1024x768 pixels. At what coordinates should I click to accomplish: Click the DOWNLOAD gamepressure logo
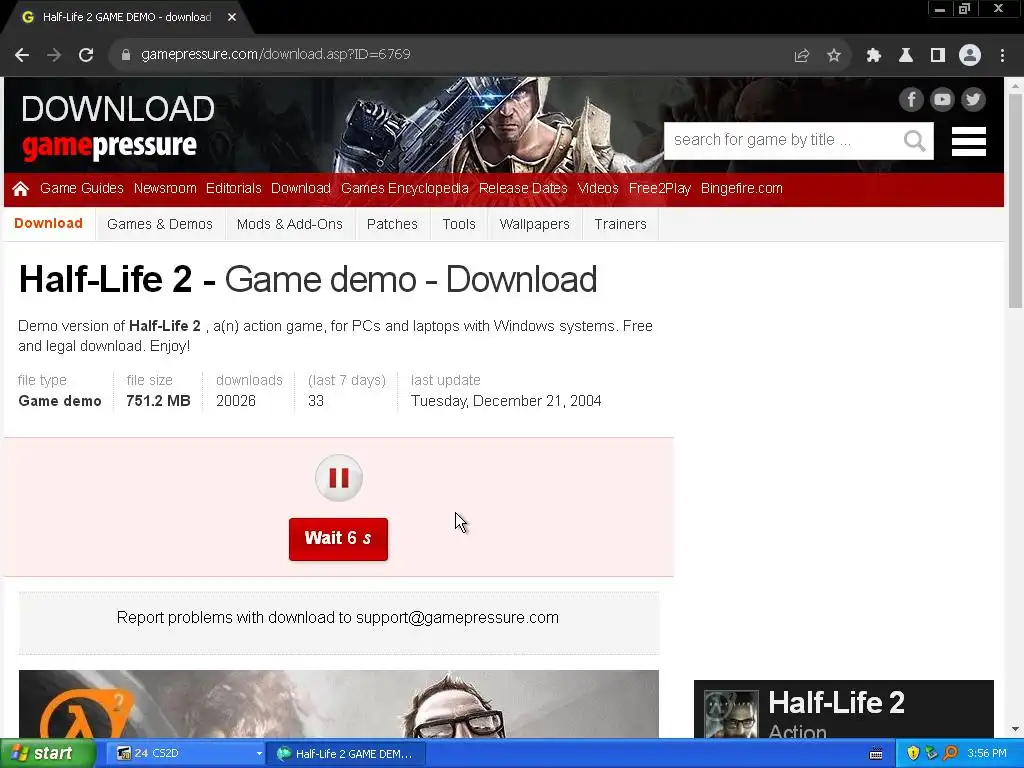(118, 127)
